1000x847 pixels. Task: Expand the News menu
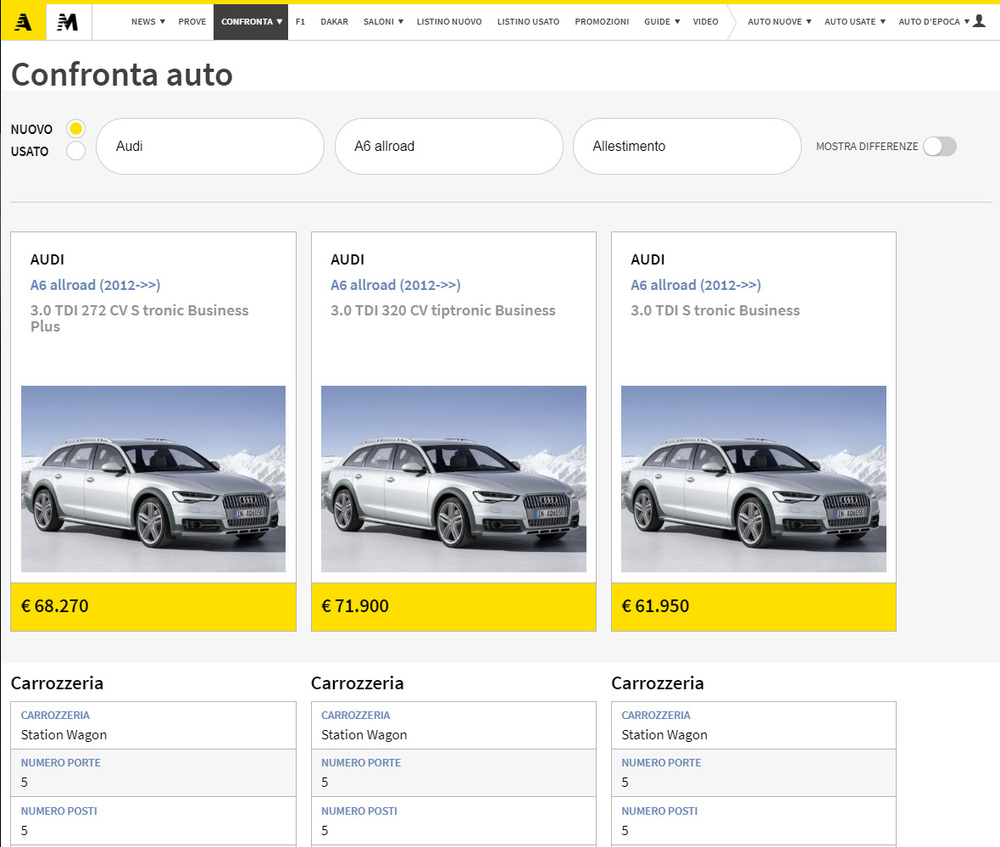coord(148,22)
